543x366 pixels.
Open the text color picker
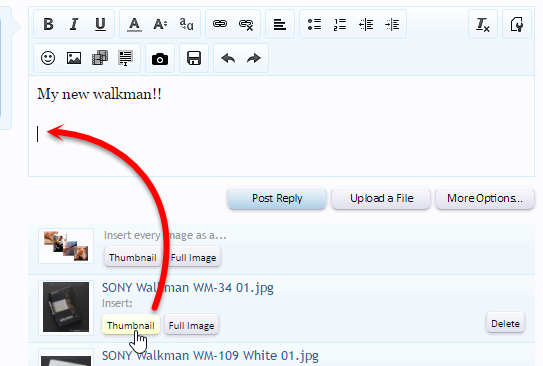(x=134, y=24)
